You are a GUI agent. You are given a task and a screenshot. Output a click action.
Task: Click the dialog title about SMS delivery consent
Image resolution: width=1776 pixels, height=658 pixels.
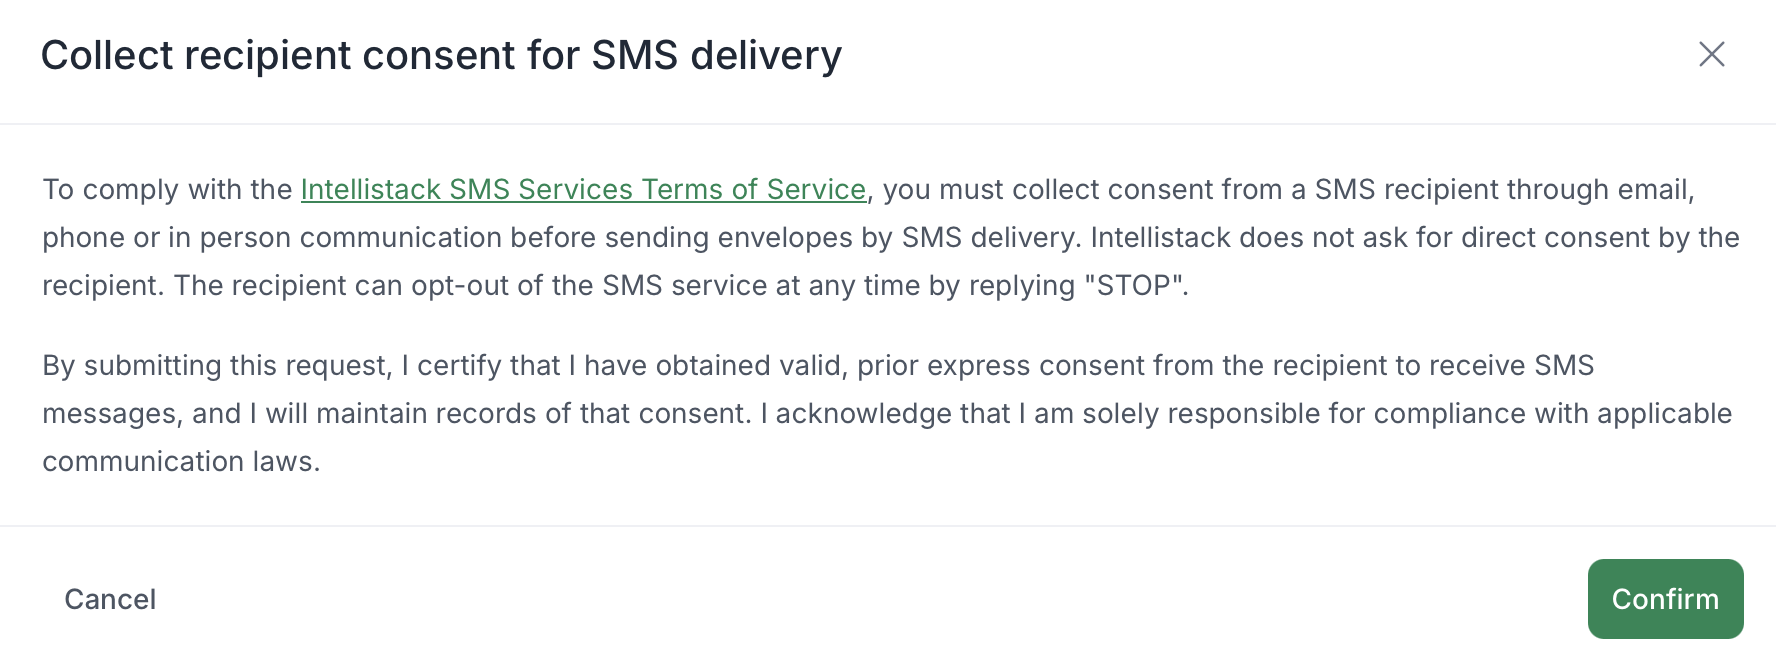coord(441,55)
